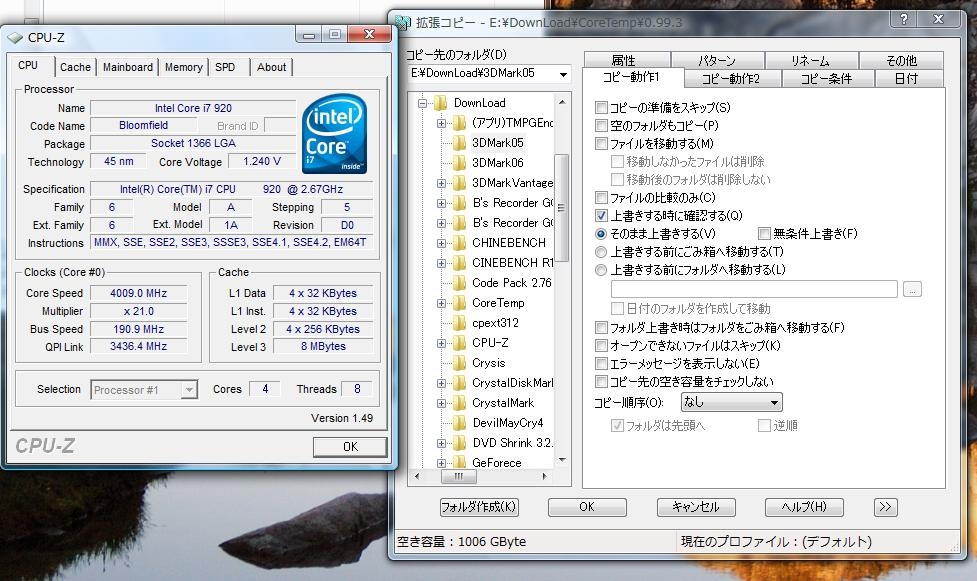Expand the CoreTemp folder node

[441, 304]
